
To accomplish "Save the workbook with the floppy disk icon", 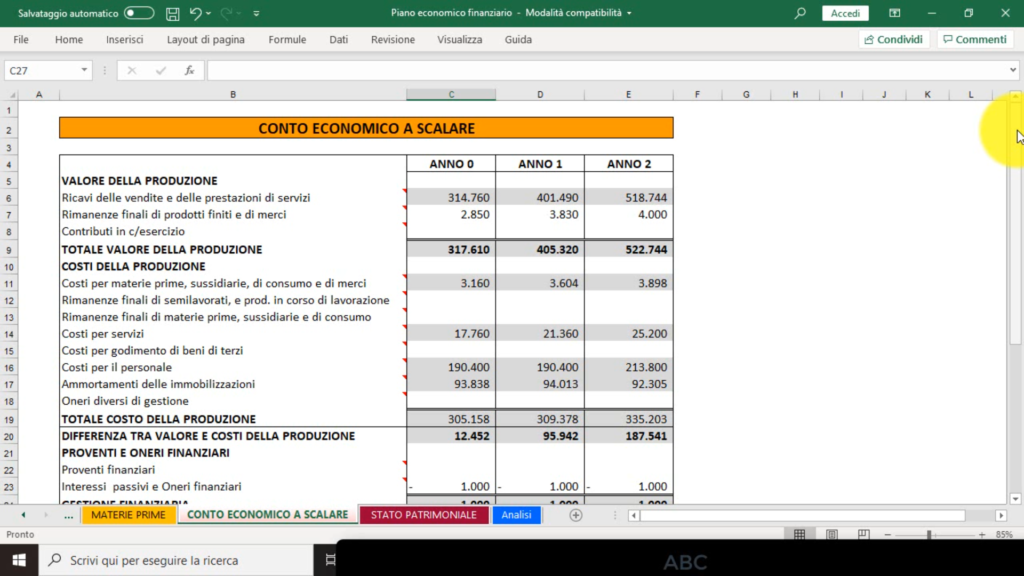I will pyautogui.click(x=172, y=13).
